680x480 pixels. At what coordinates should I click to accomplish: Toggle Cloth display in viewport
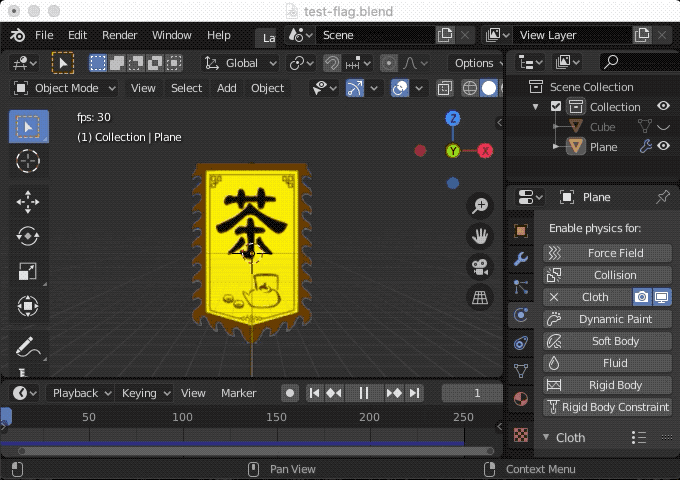661,297
